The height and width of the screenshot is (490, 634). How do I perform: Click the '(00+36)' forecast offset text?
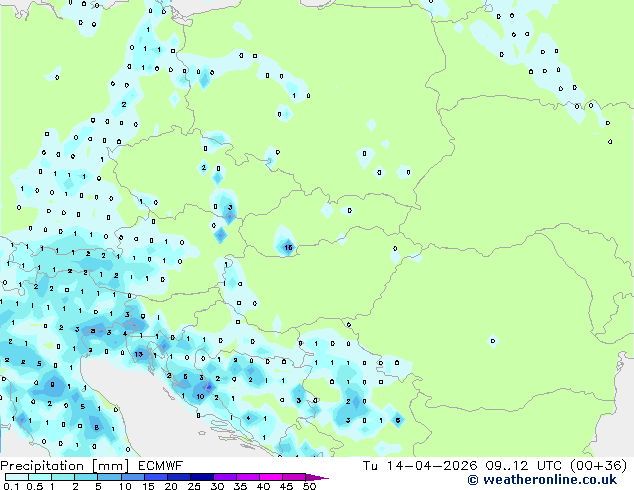(x=598, y=466)
